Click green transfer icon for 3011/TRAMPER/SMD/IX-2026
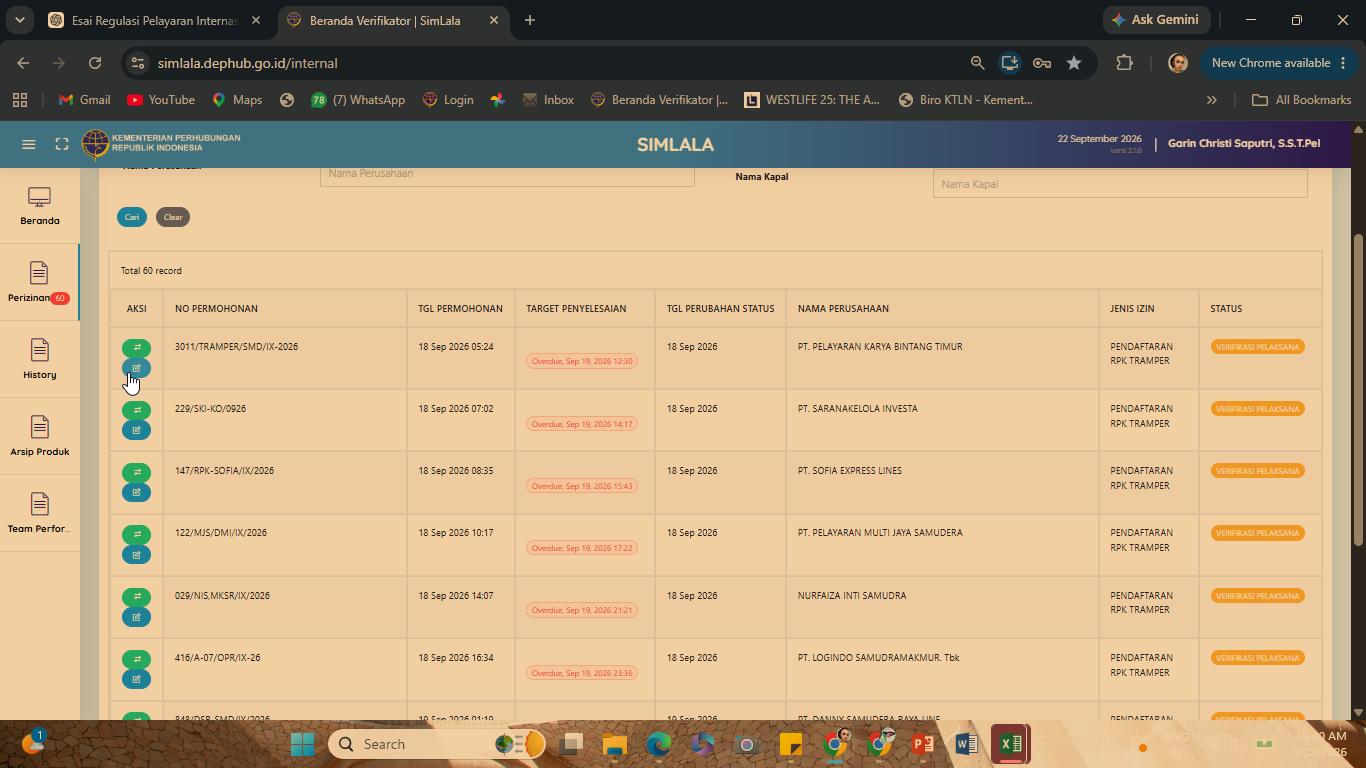The width and height of the screenshot is (1366, 768). click(136, 348)
